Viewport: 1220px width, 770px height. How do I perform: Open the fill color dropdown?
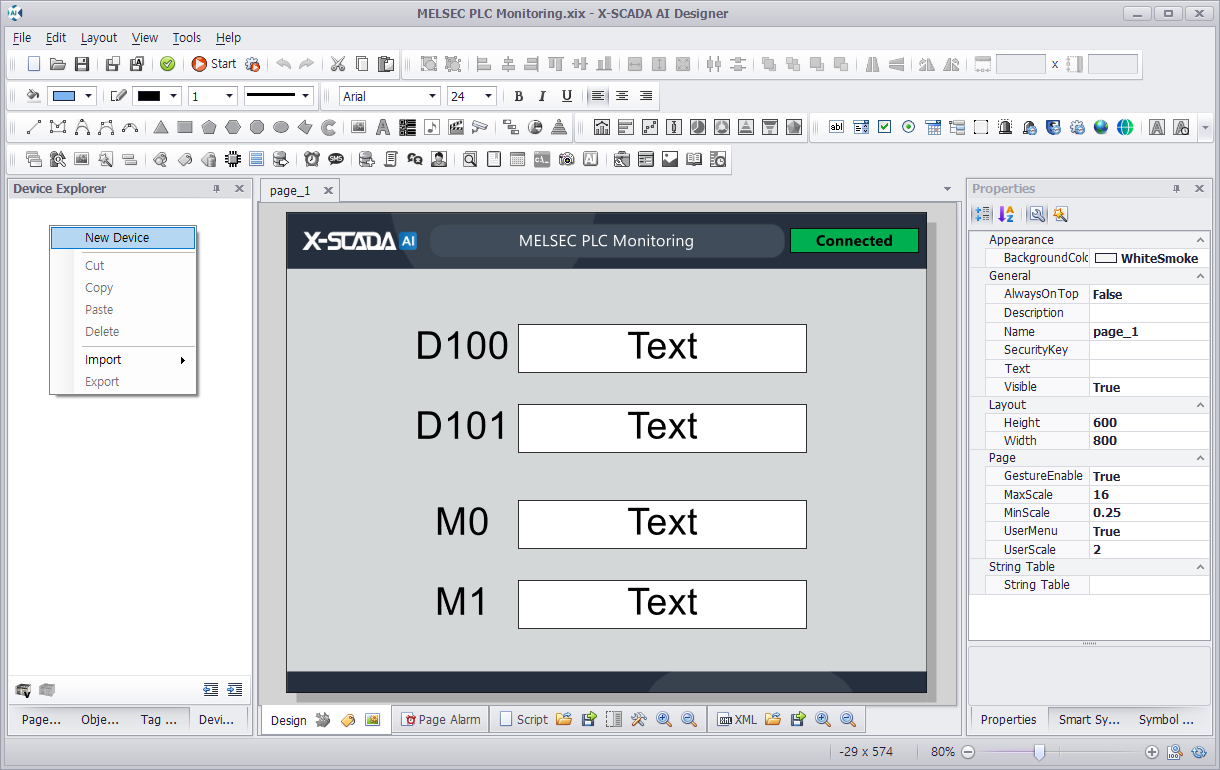[x=89, y=96]
